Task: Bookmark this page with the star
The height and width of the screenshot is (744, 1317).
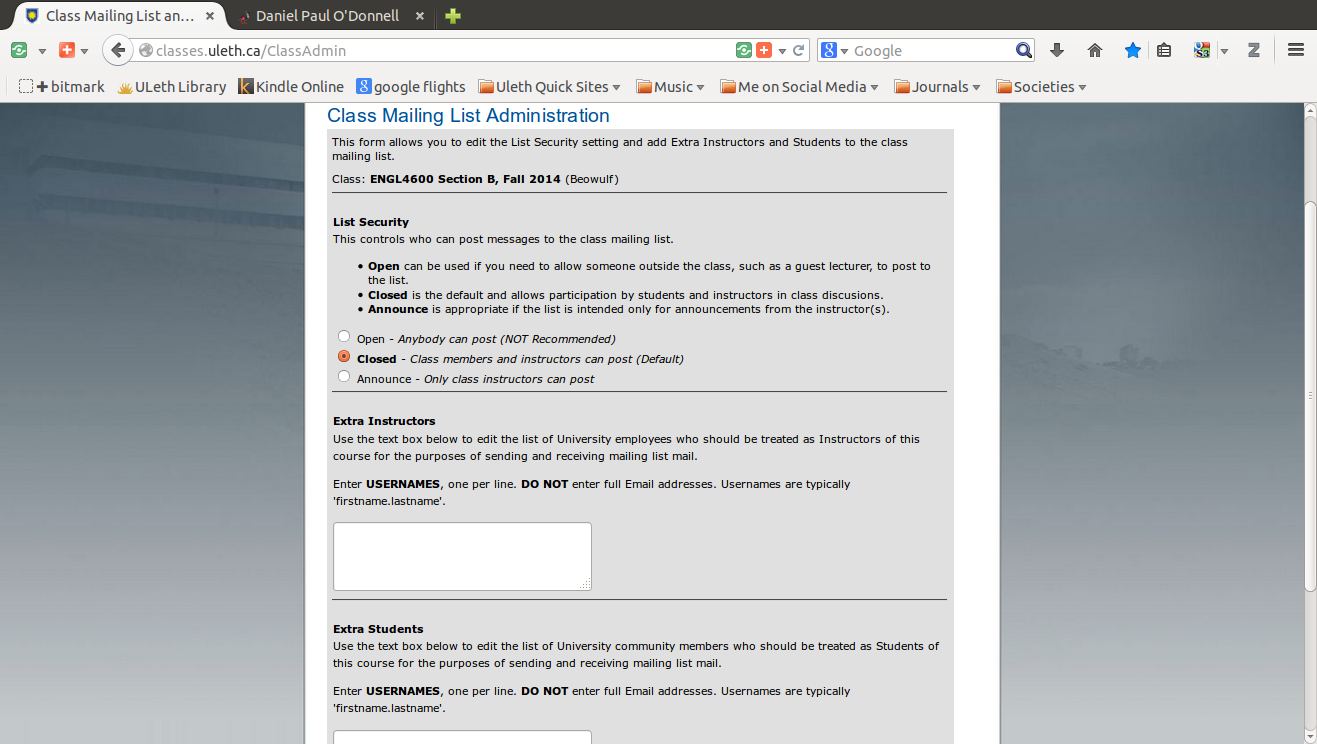Action: (x=1132, y=50)
